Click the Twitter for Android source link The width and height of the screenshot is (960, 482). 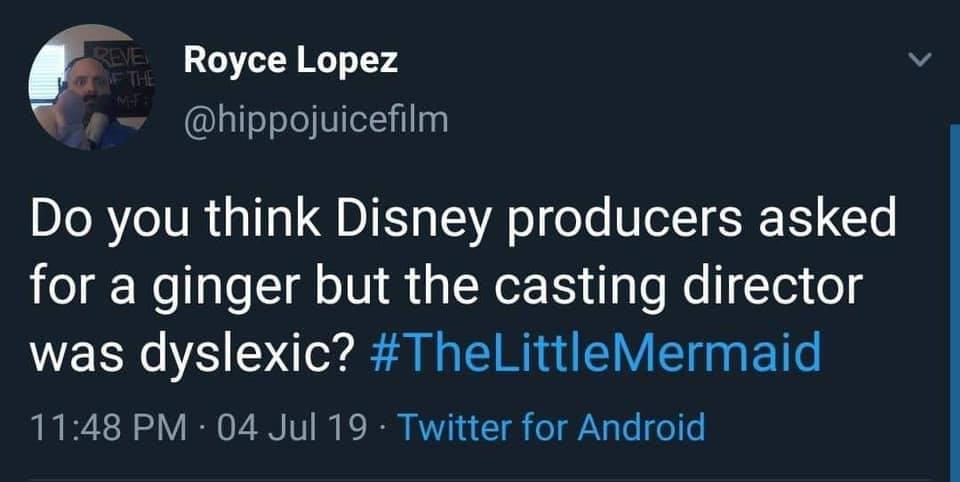coord(551,427)
